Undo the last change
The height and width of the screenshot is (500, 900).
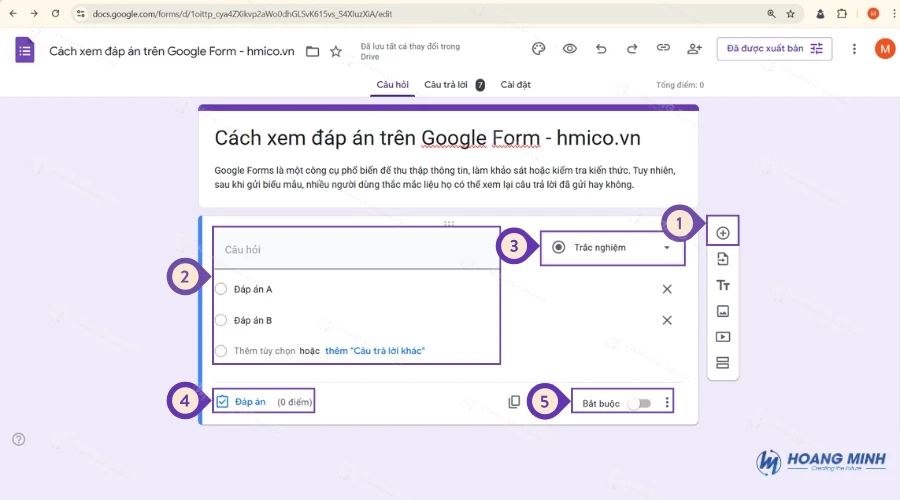point(601,49)
